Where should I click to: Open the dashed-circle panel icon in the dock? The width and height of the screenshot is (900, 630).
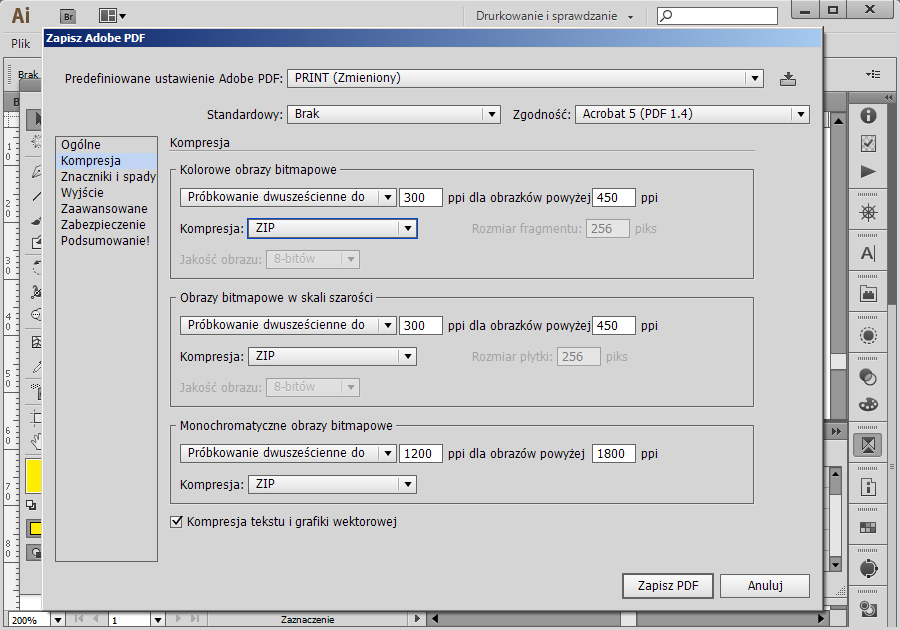868,335
